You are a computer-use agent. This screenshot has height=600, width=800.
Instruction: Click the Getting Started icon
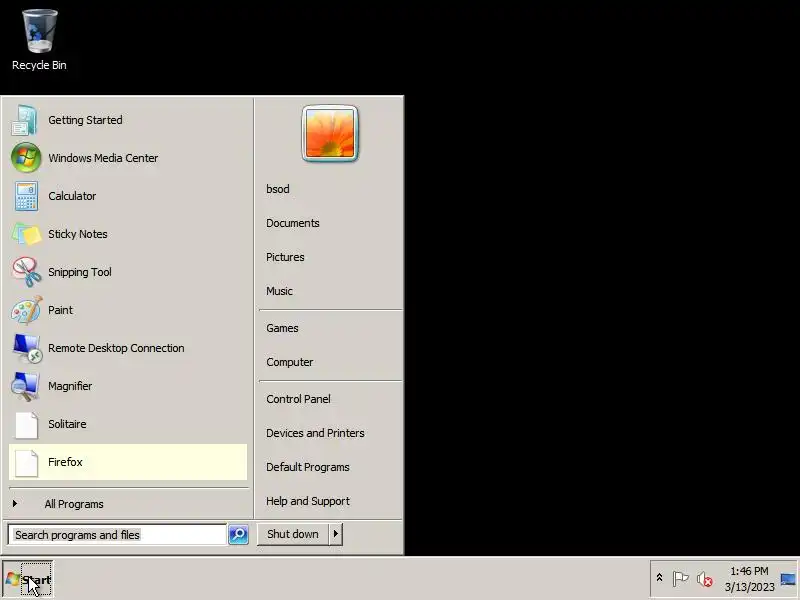tap(25, 120)
